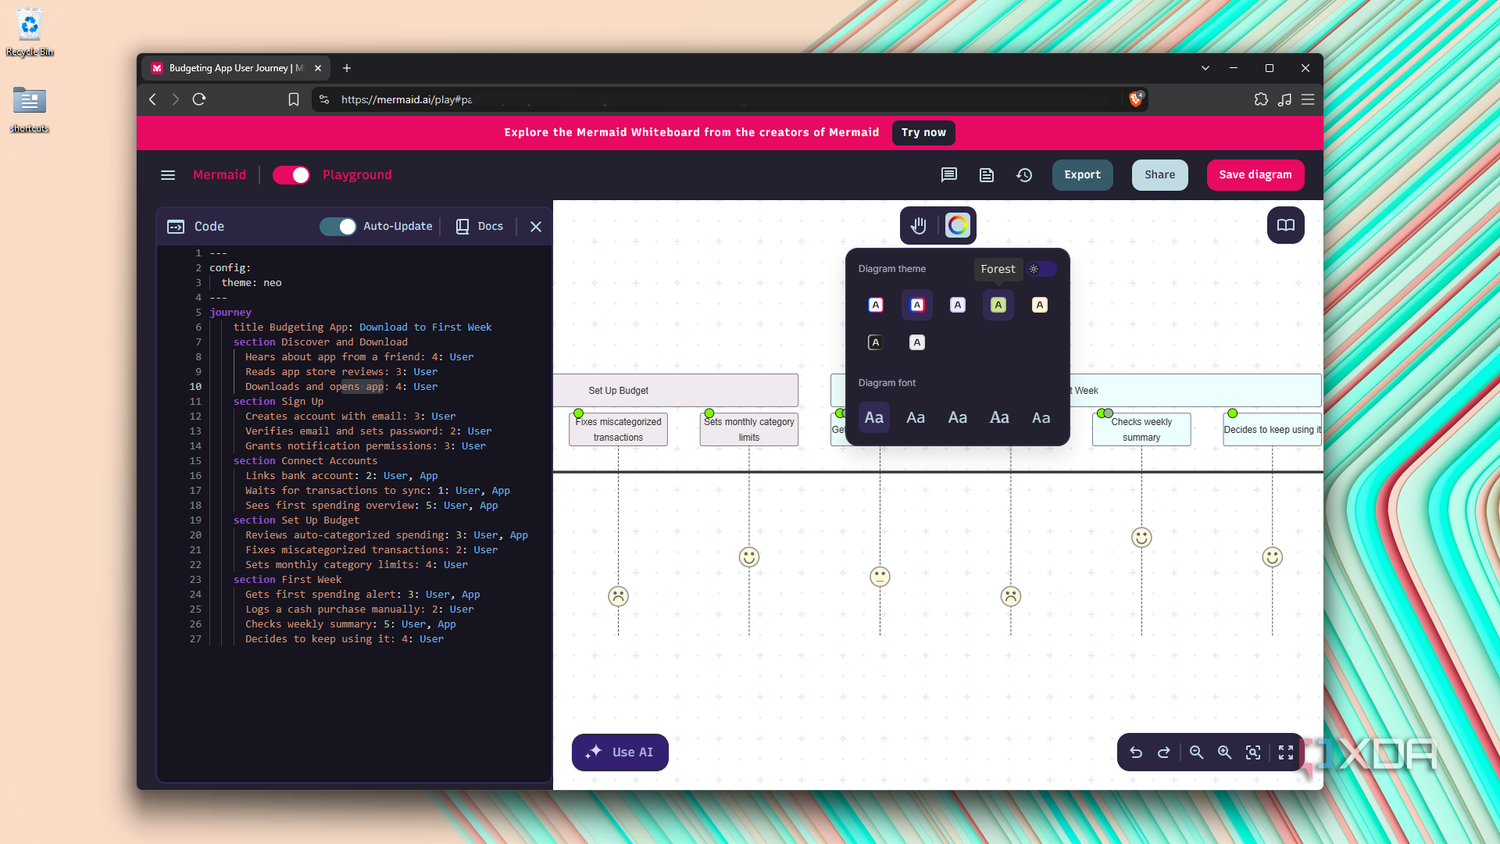The height and width of the screenshot is (844, 1500).
Task: Click the Try now button
Action: pos(923,132)
